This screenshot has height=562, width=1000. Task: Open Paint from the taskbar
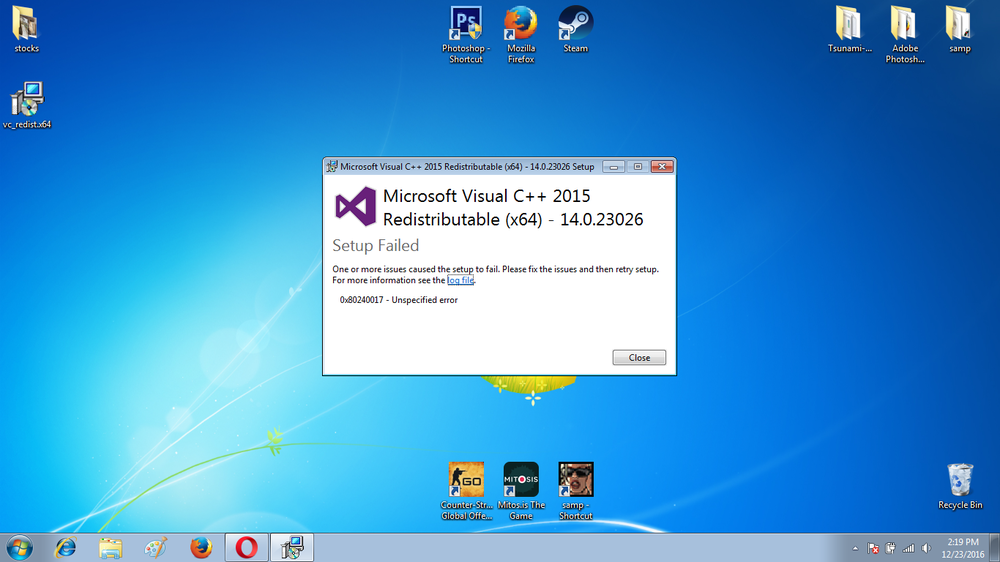point(156,548)
